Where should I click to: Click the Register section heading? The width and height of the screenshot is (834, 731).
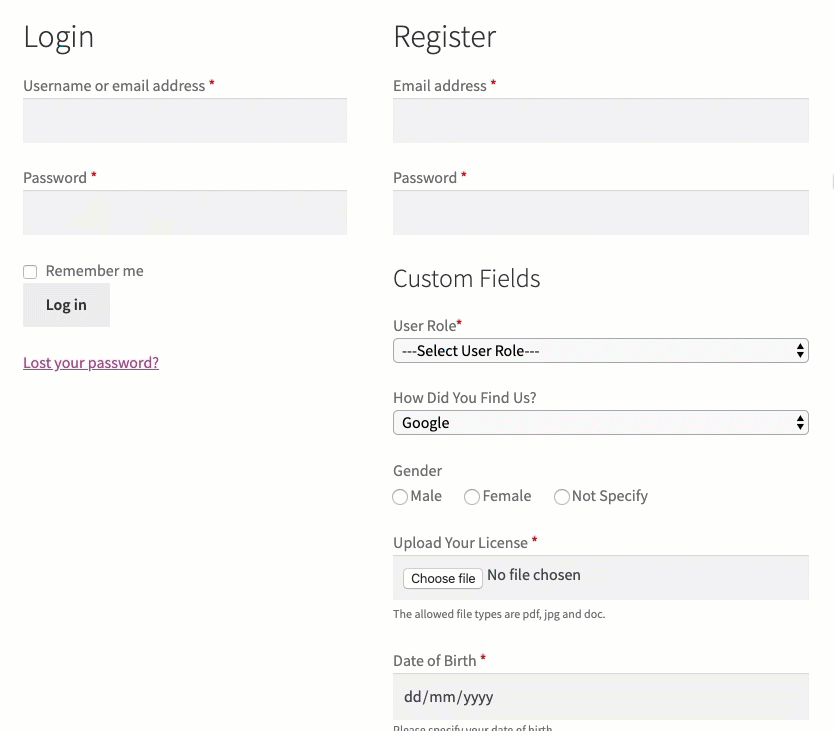tap(444, 36)
